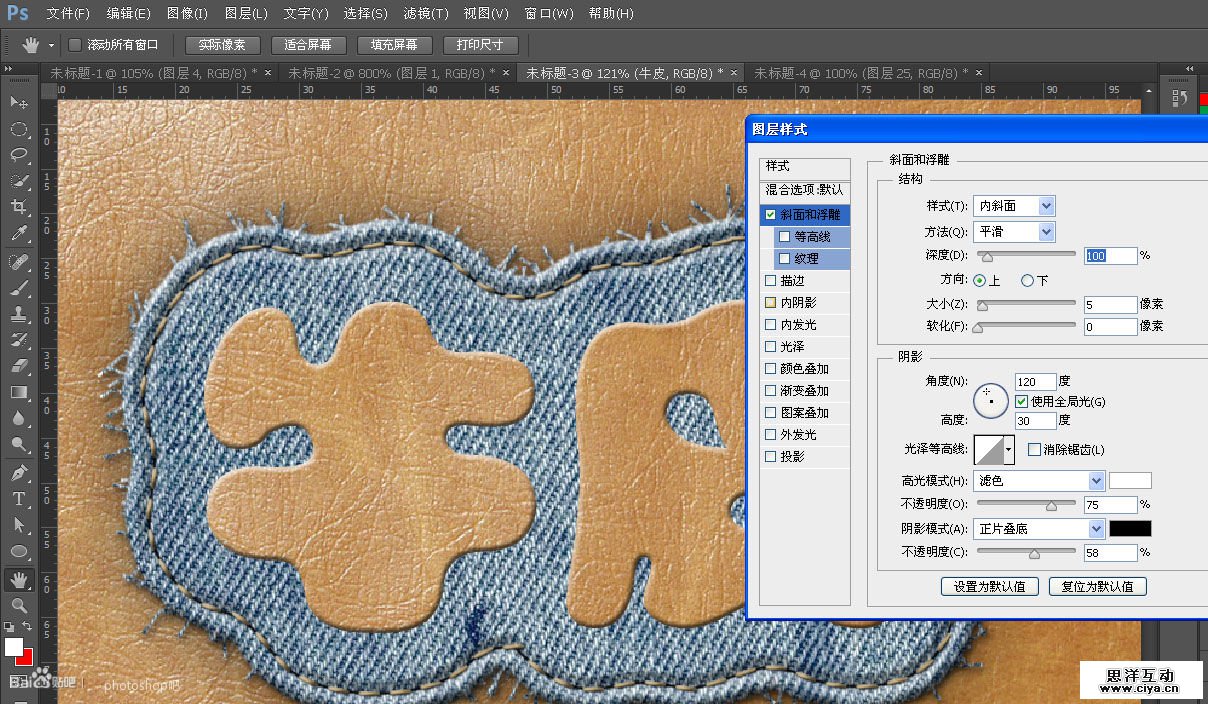Select the Pen tool
1208x704 pixels.
pos(19,472)
